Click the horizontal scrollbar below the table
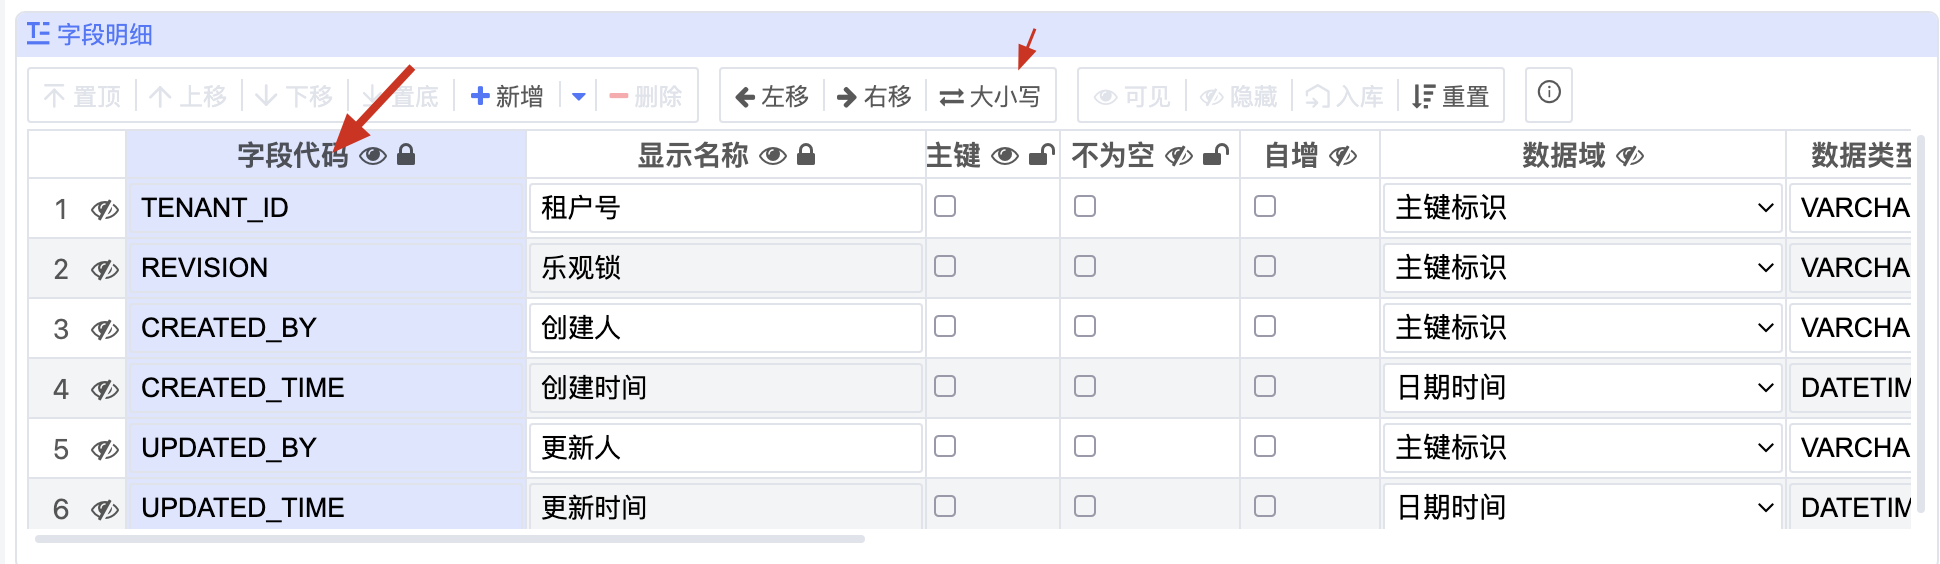Viewport: 1940px width, 564px height. [x=450, y=539]
